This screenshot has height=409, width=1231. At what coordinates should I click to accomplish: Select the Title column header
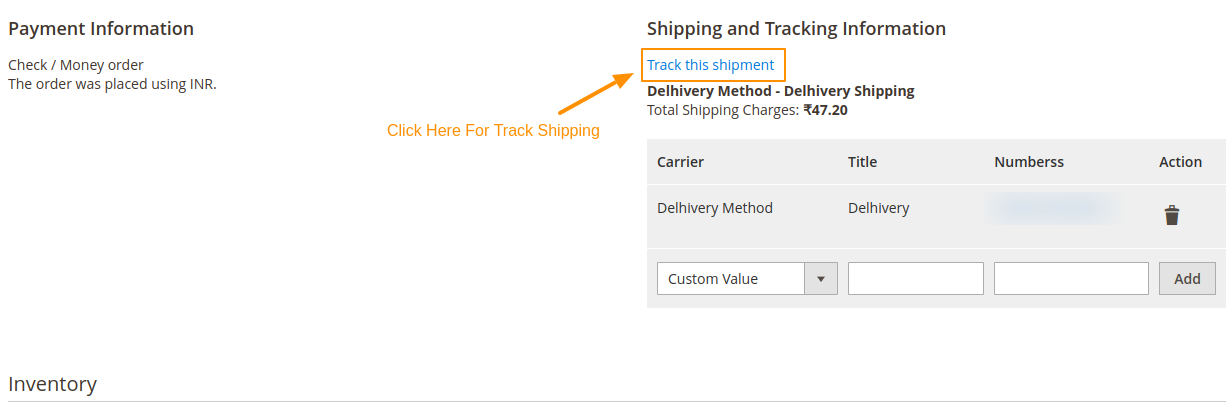tap(862, 162)
